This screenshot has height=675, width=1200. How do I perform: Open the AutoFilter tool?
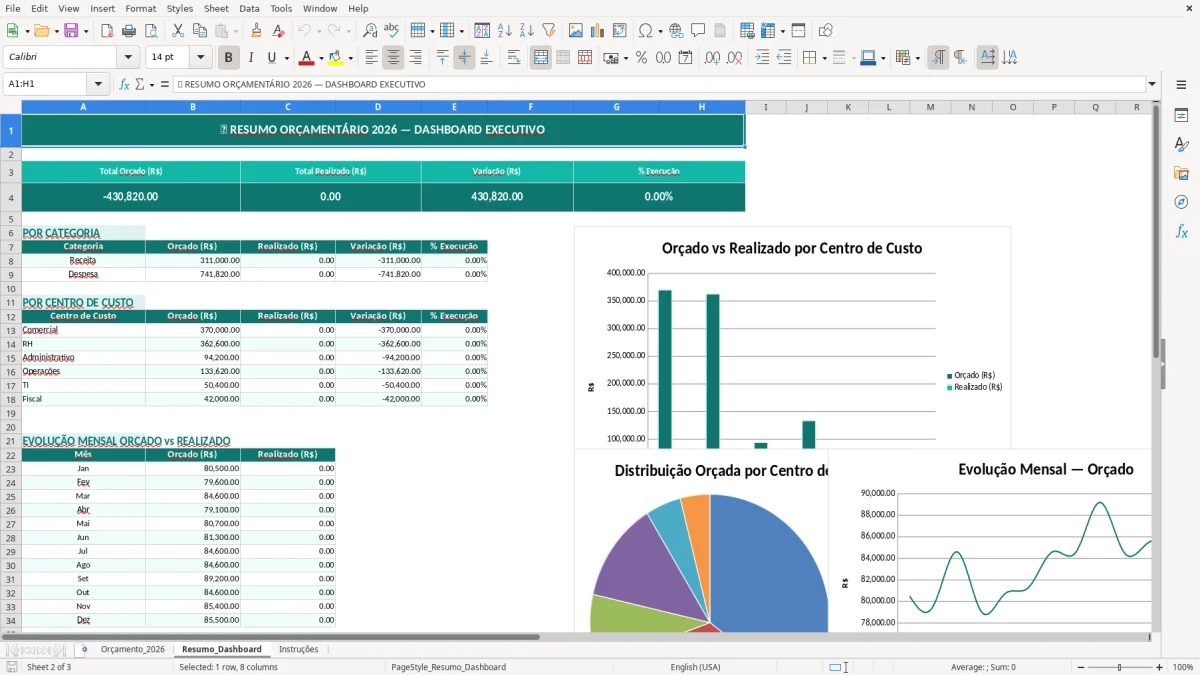pos(548,30)
